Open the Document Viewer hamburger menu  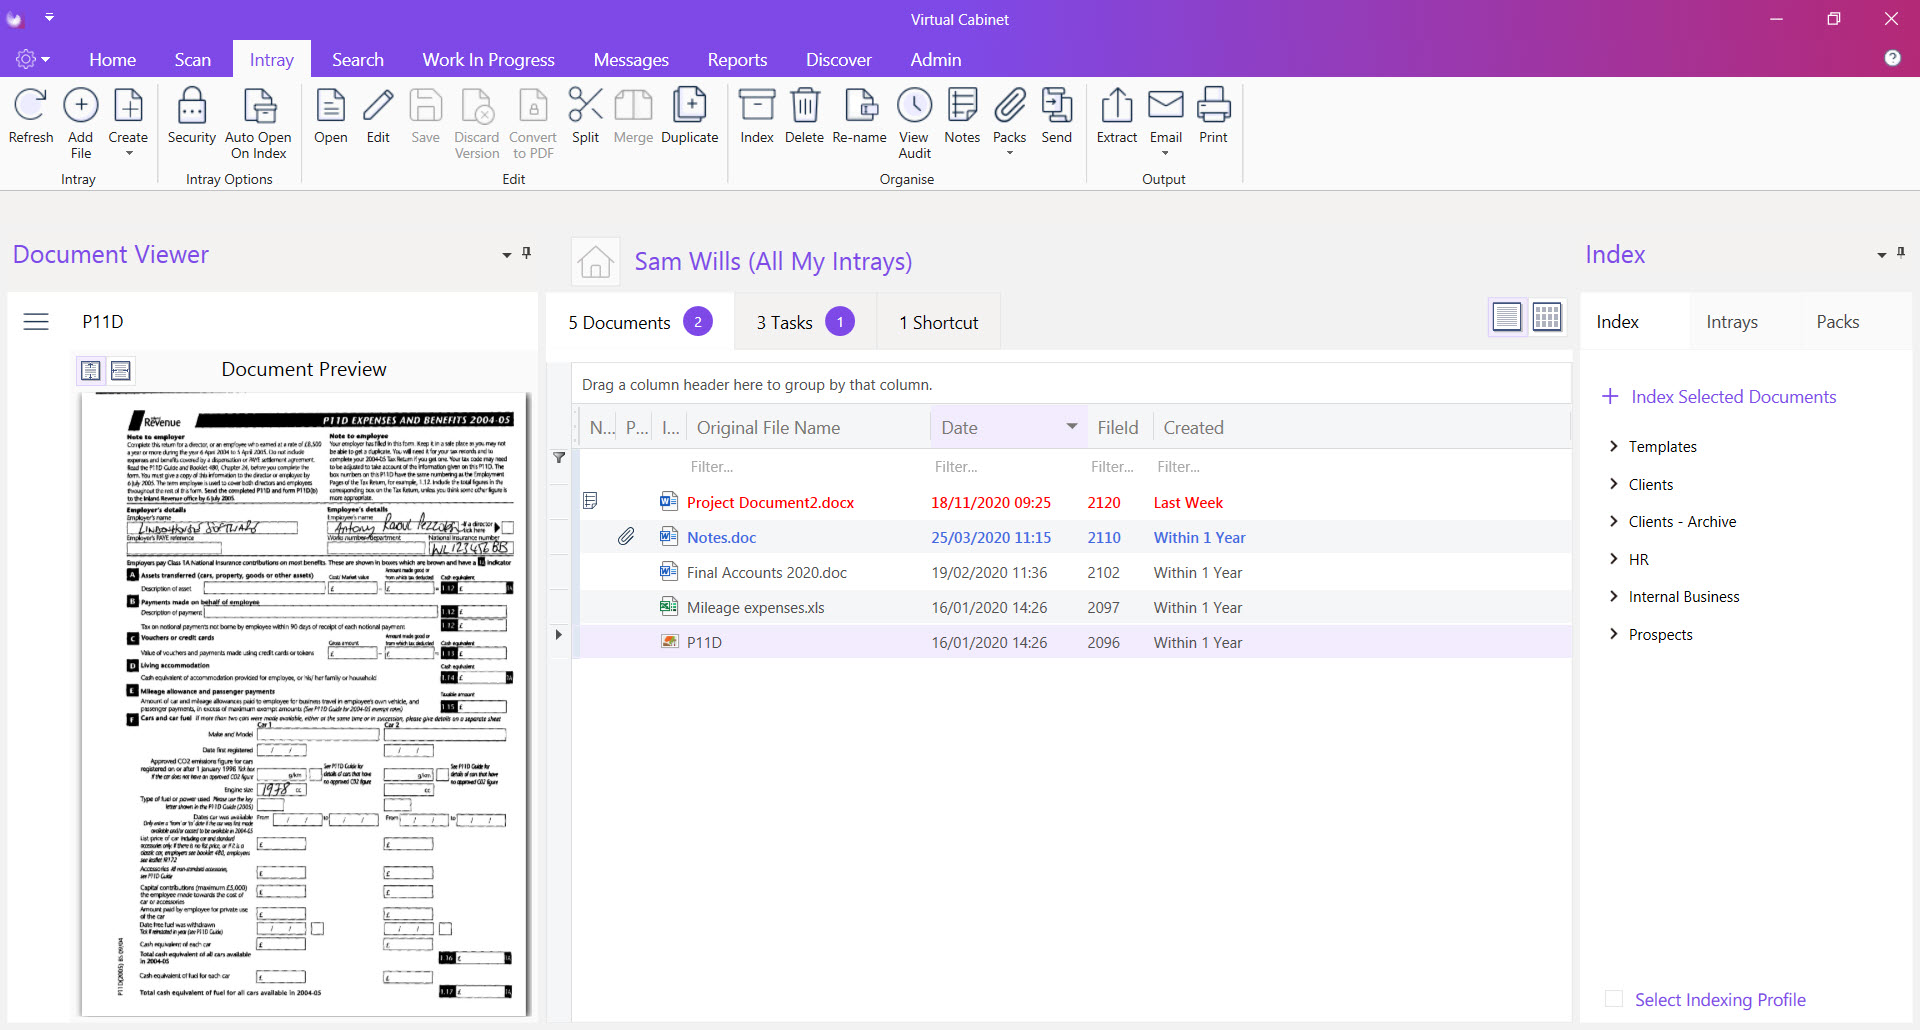click(x=36, y=321)
